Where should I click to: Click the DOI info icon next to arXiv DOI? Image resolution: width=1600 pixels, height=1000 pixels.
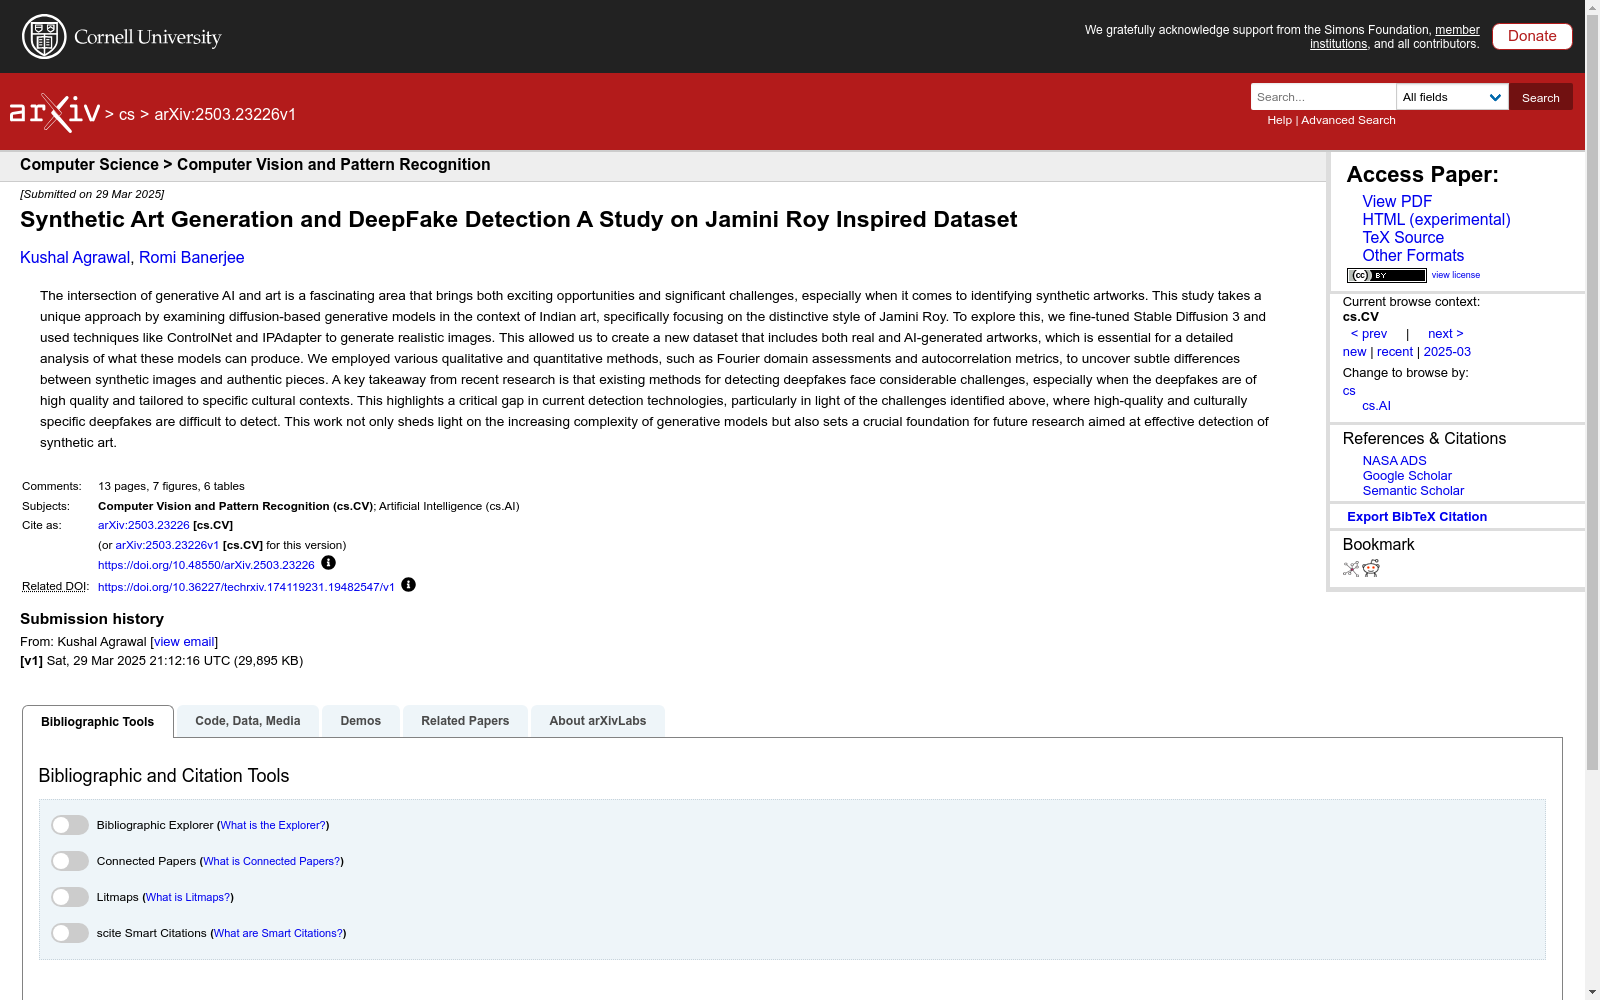pyautogui.click(x=328, y=563)
